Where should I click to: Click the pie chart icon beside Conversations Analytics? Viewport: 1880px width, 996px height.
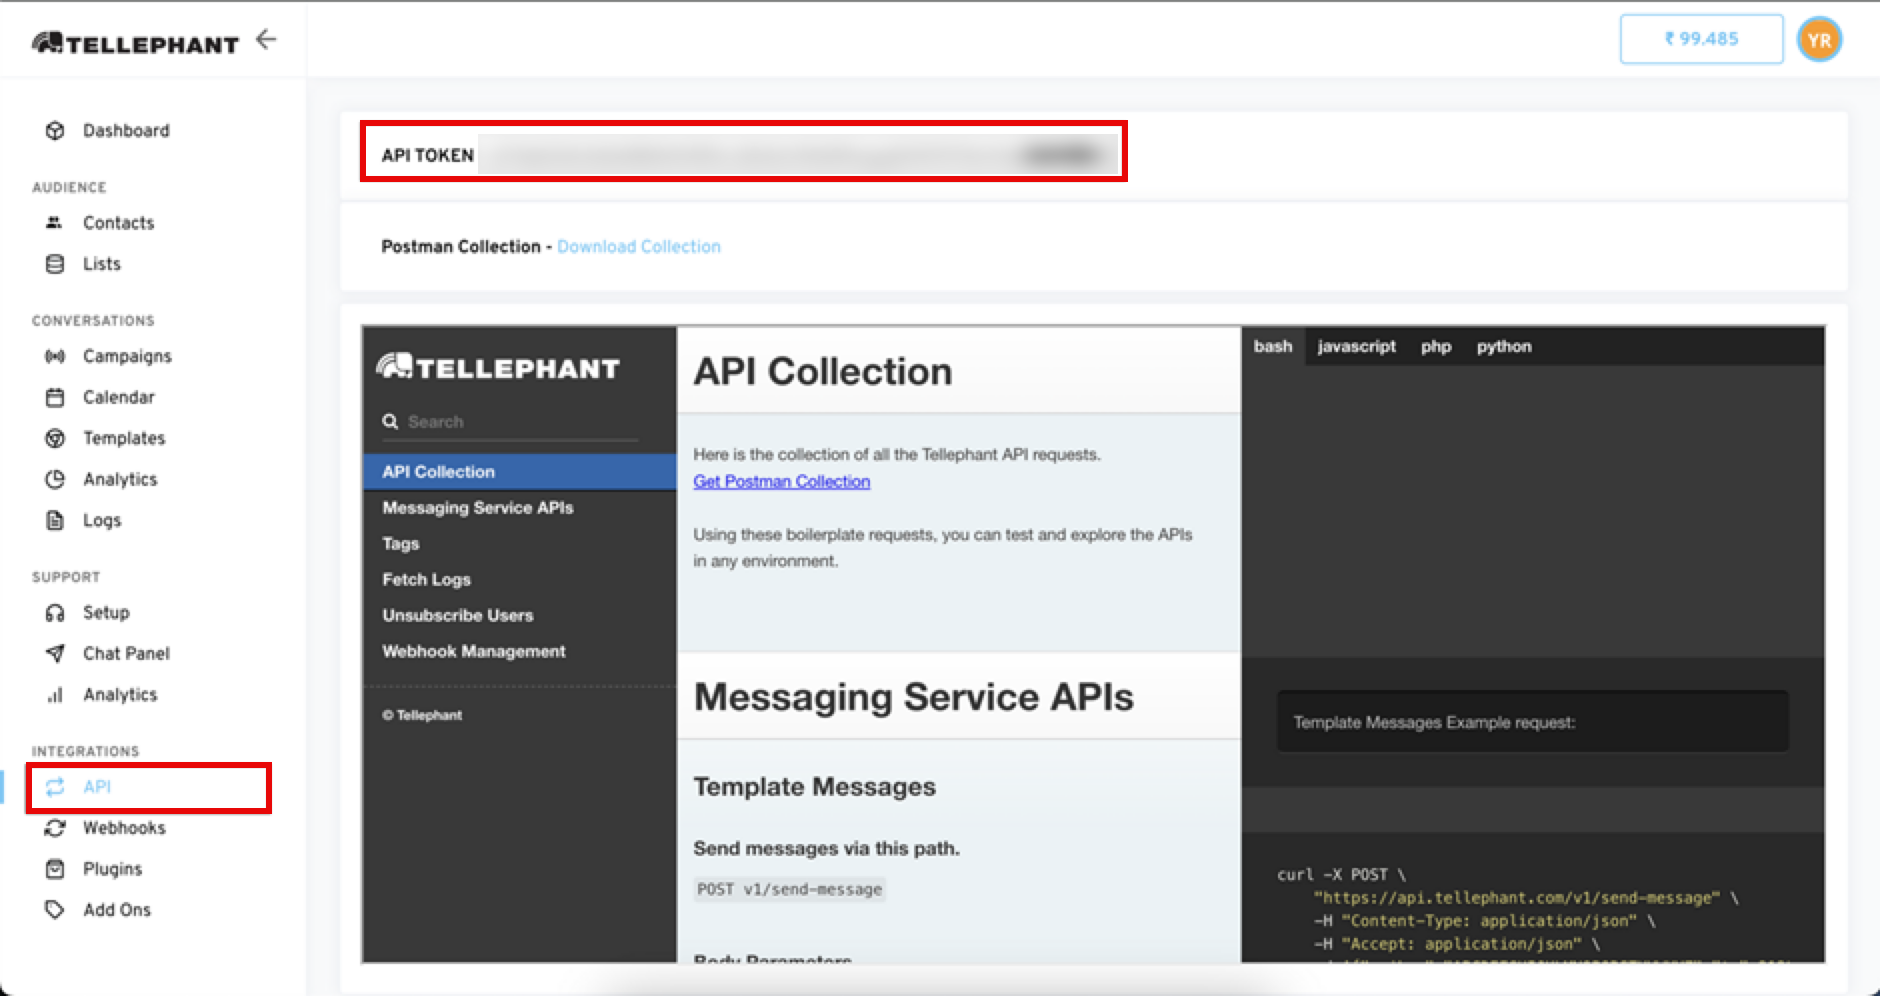pos(55,479)
